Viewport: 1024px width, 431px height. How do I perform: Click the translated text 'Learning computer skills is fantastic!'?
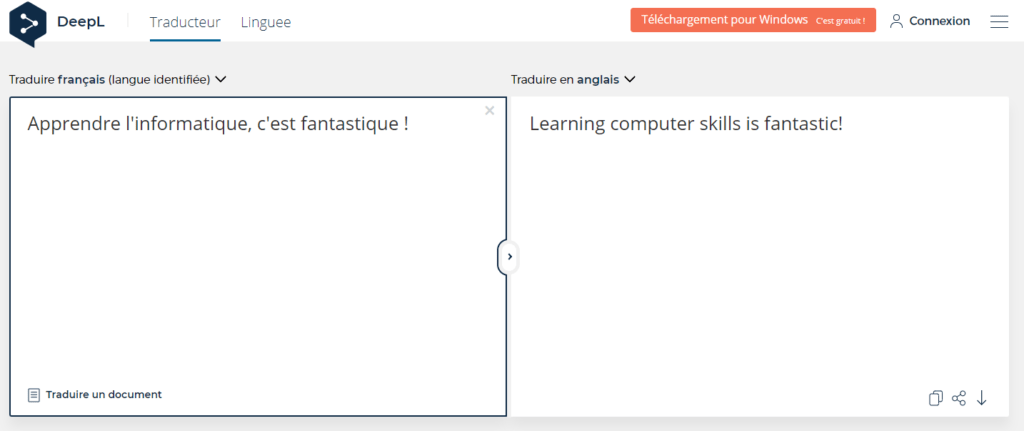point(686,124)
